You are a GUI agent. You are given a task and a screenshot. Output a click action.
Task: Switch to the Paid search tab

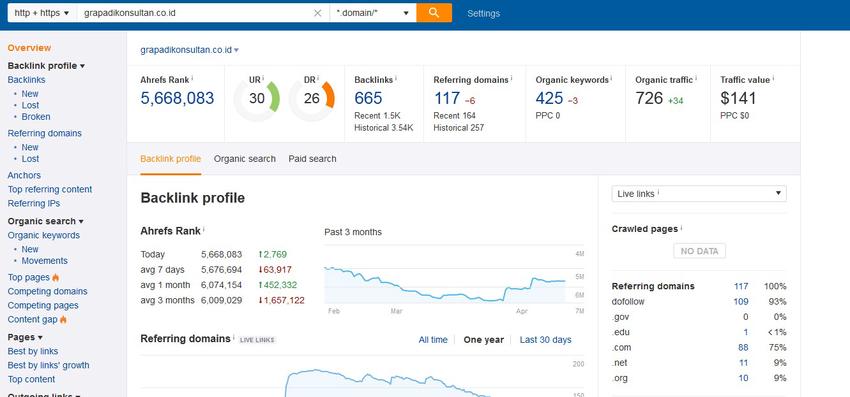312,159
